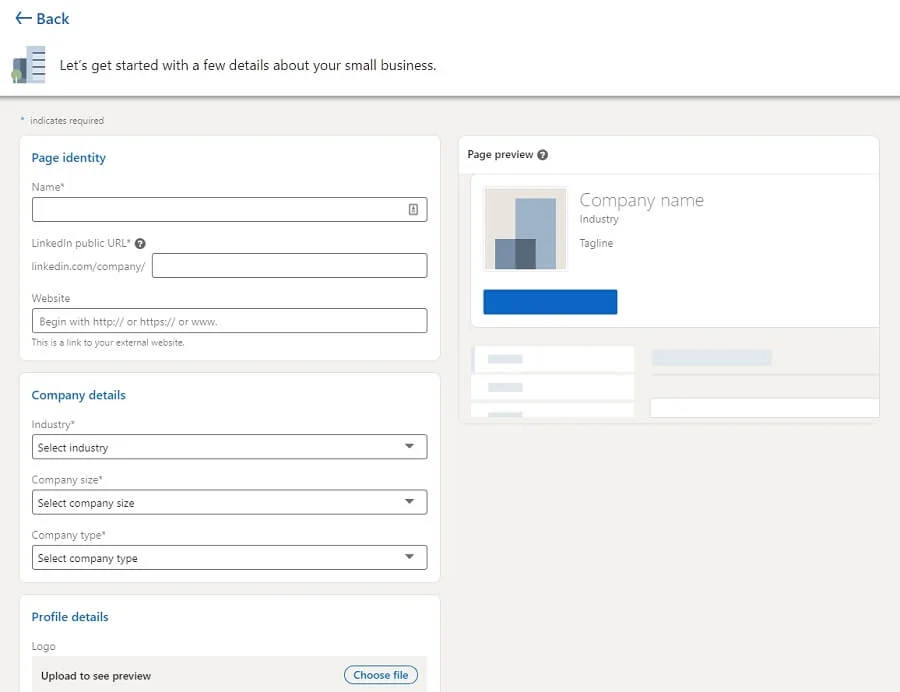Click the Page identity section heading

[x=68, y=158]
